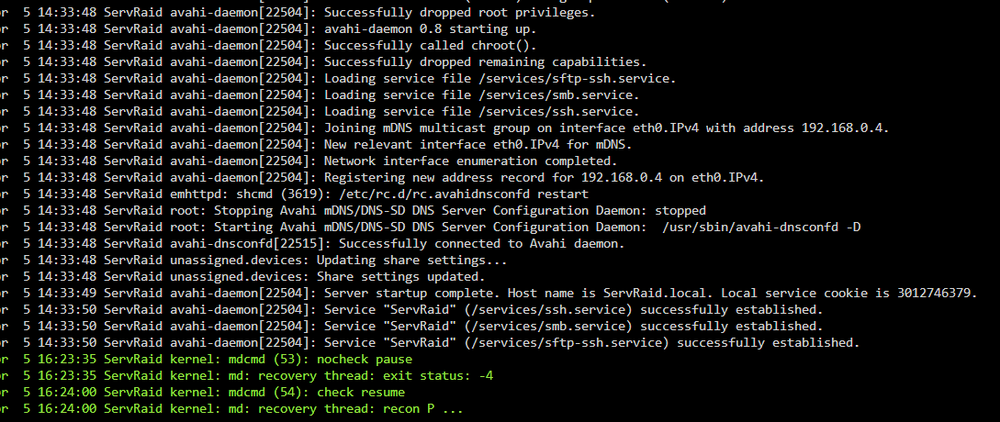
Task: Click the green 'recovery thread: recon P' line
Action: (232, 409)
